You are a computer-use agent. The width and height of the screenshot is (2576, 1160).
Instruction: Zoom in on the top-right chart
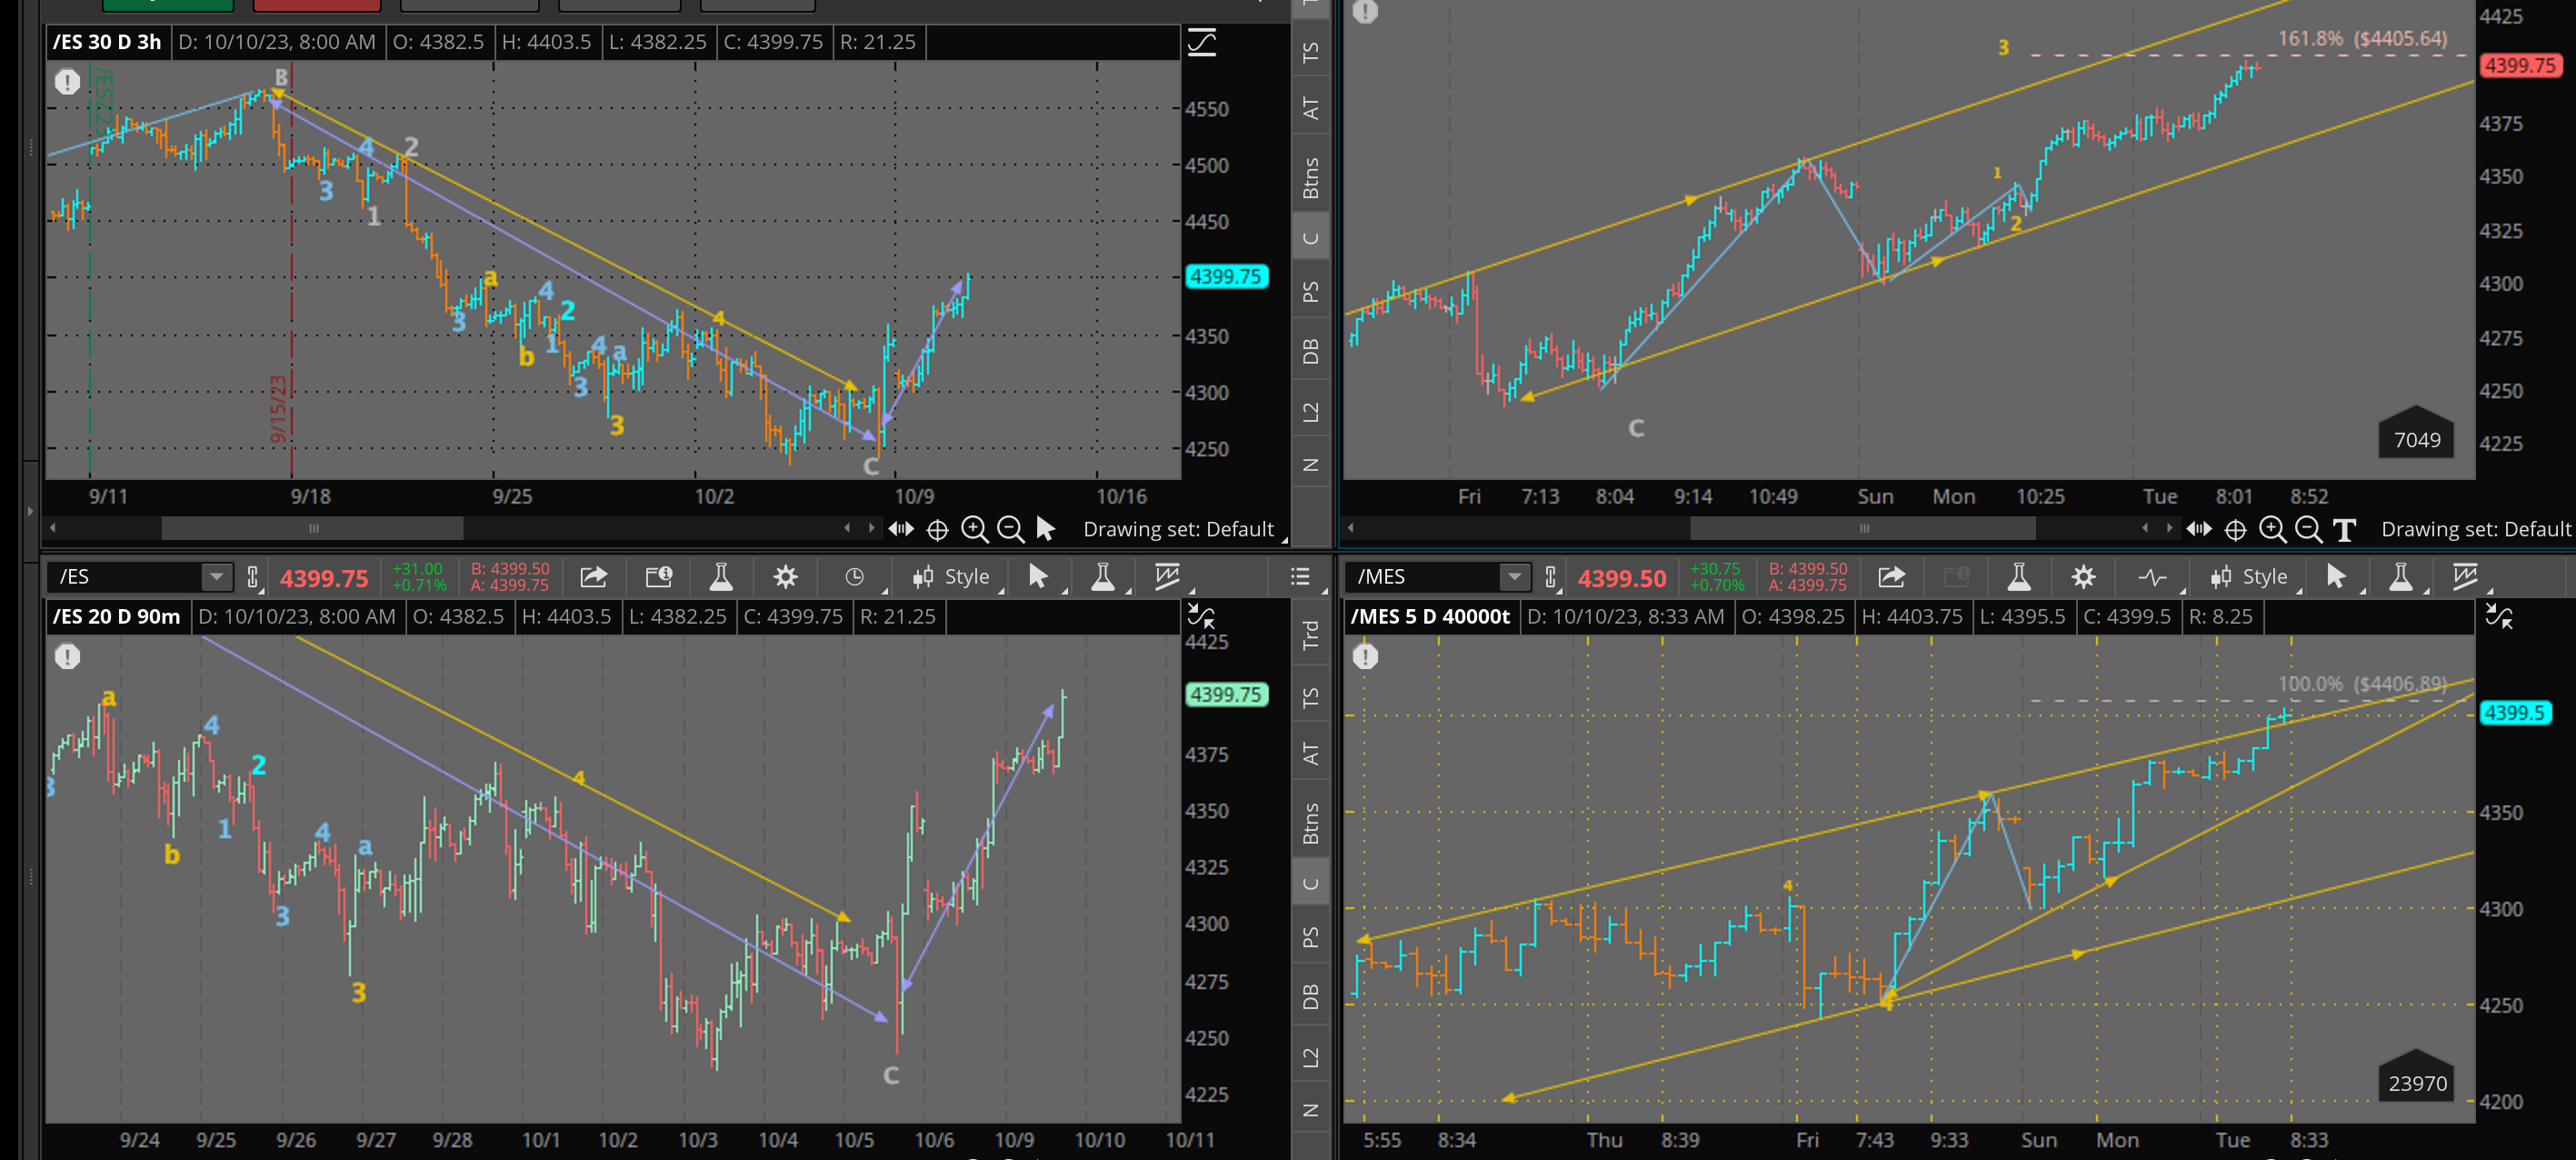pos(2272,529)
